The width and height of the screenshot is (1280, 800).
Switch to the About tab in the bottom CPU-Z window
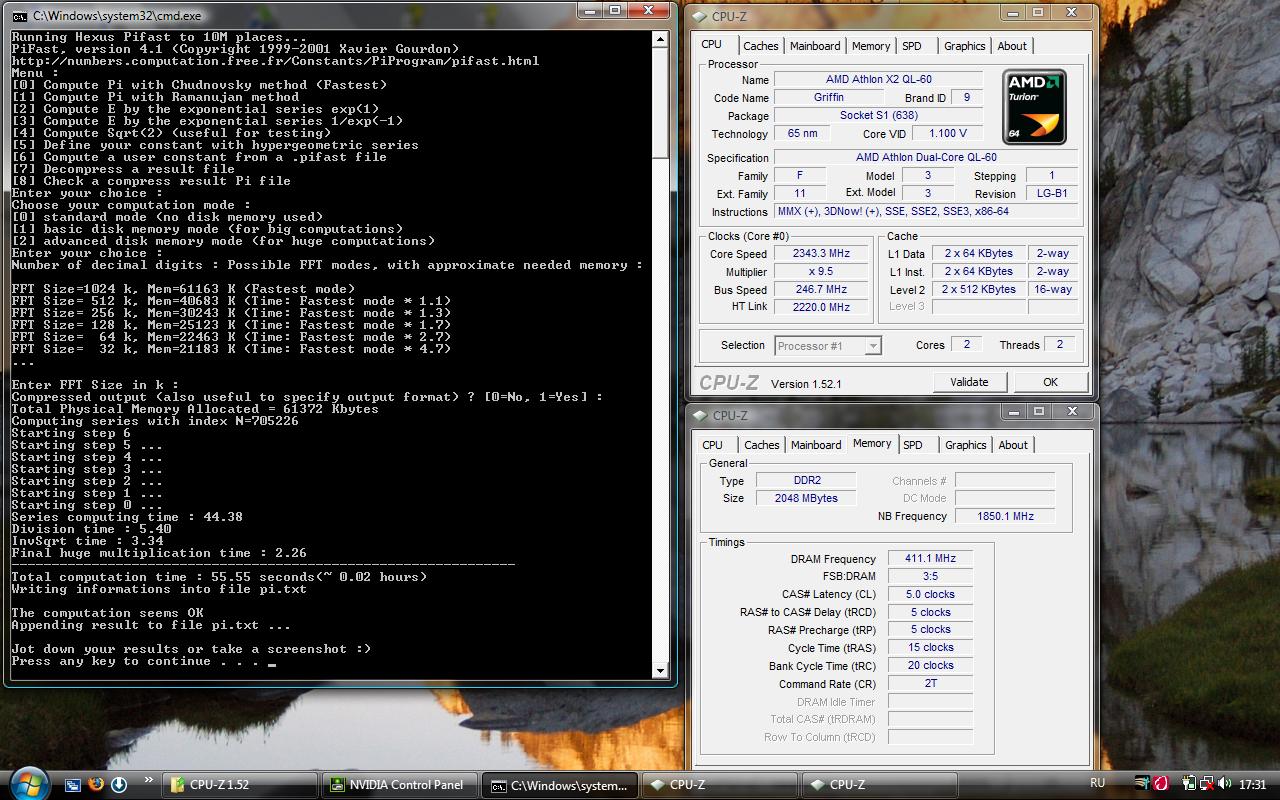tap(1013, 445)
